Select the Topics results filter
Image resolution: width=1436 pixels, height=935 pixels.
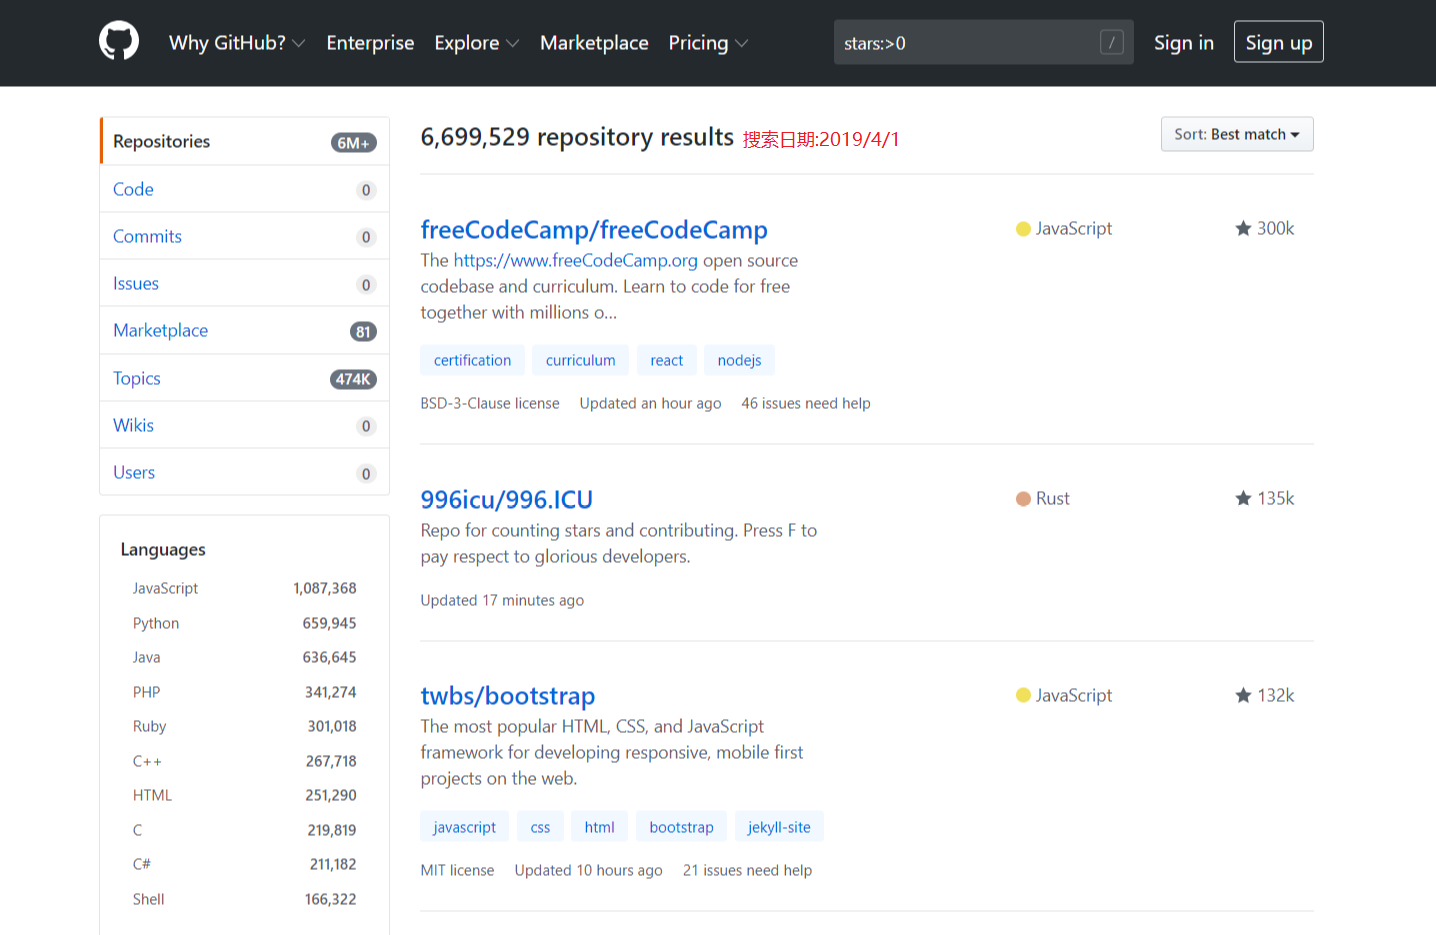pos(245,378)
